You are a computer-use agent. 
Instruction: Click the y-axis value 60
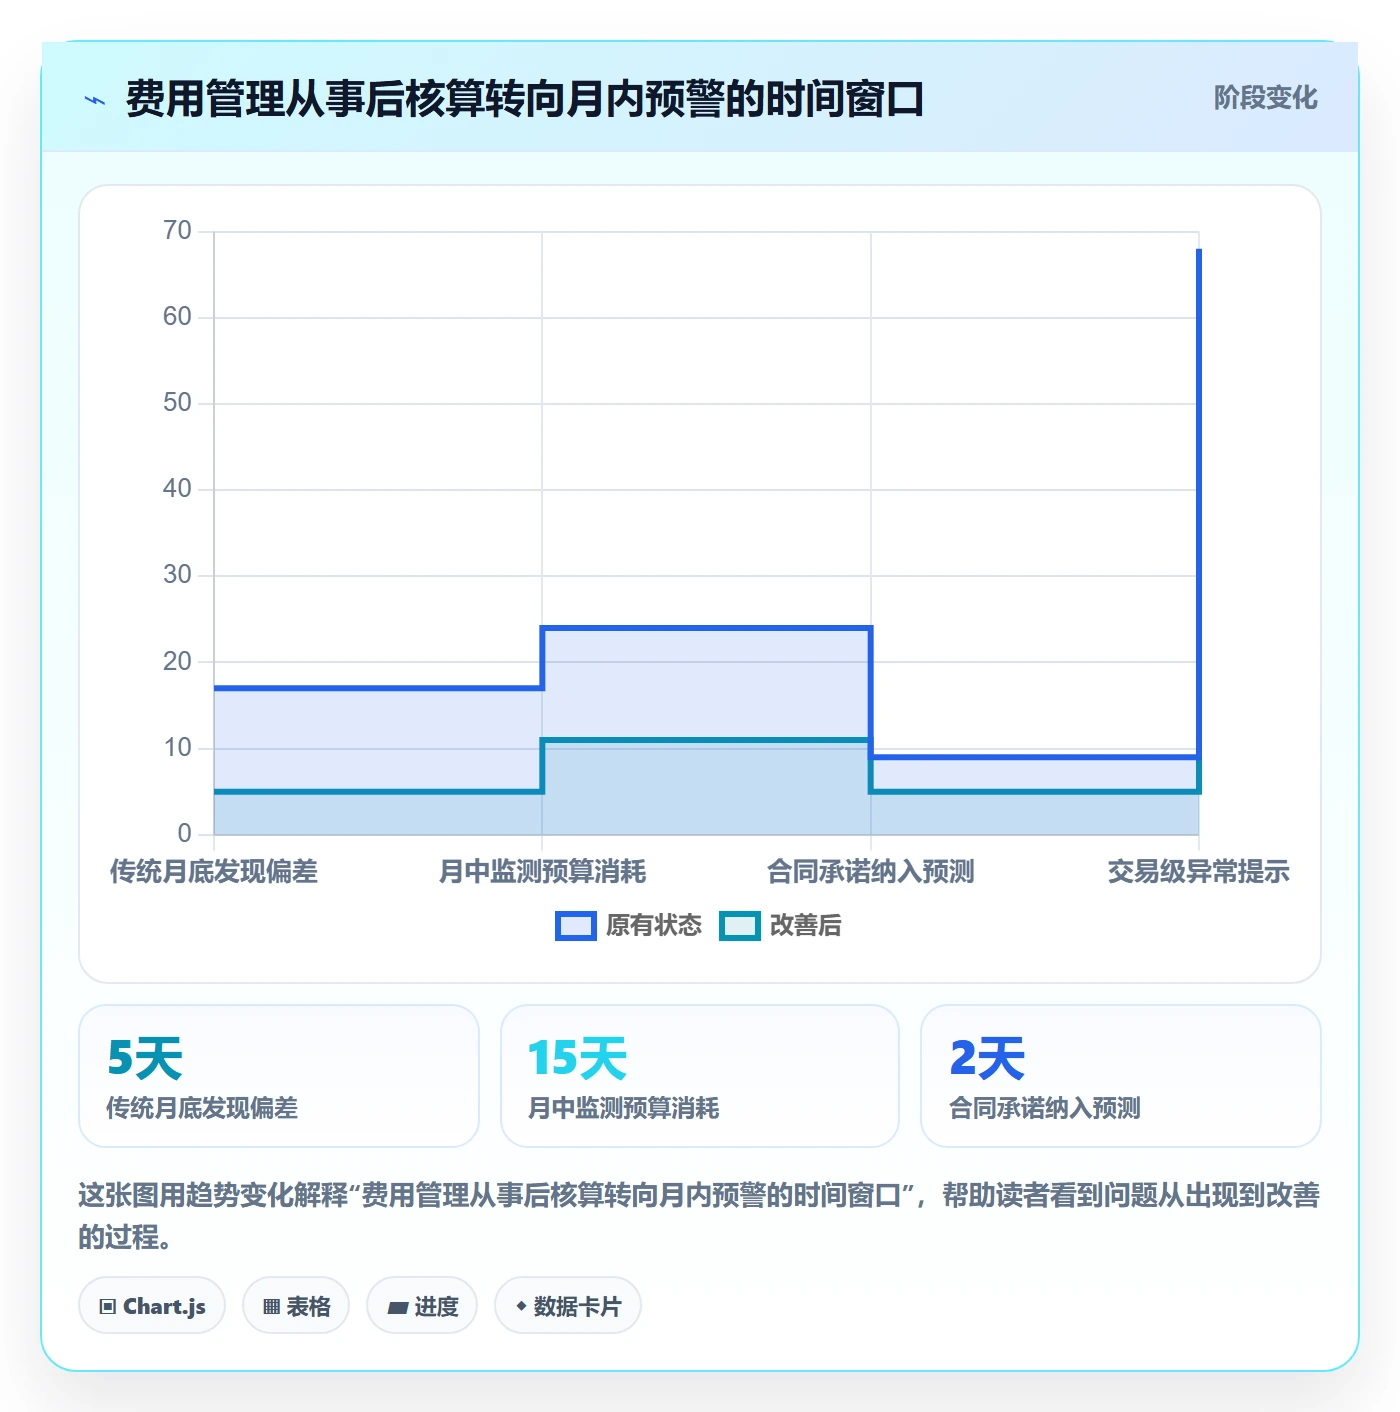tap(177, 317)
